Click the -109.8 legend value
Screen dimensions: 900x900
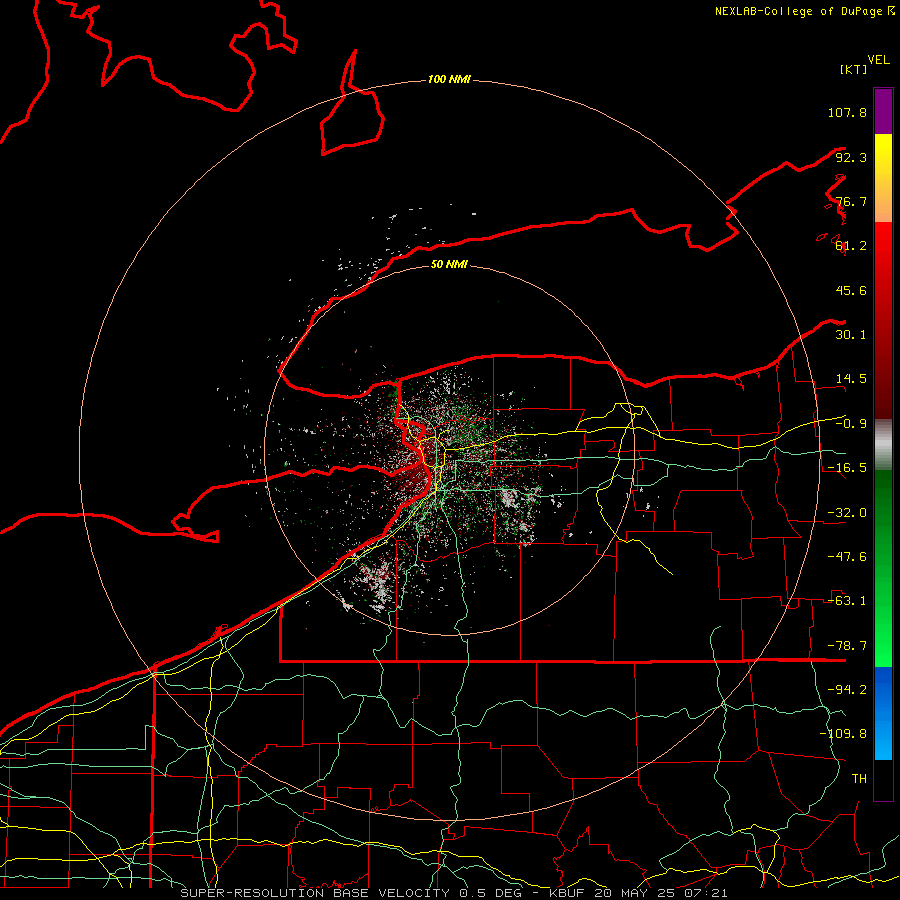point(843,734)
